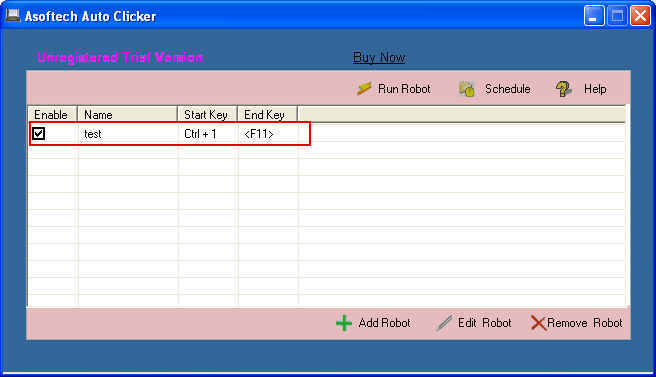Viewport: 656px width, 377px height.
Task: Close the Asoftech Auto Clicker window
Action: point(641,16)
